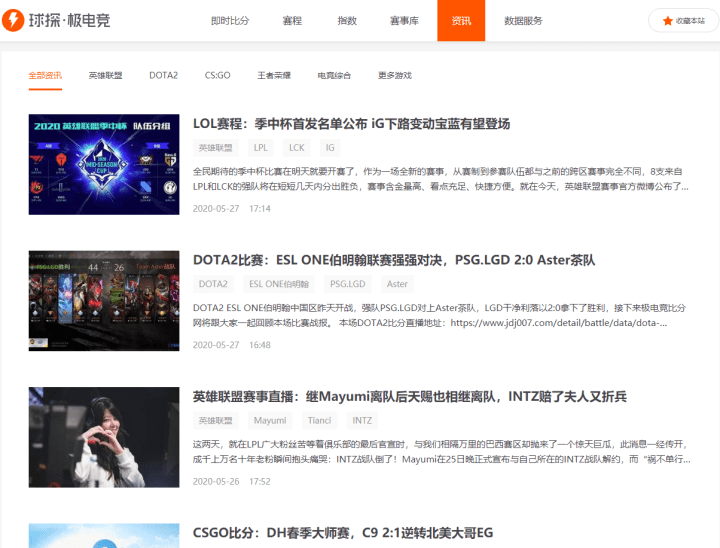Click the 2020-05-27 16:48 timestamp
This screenshot has width=720, height=548.
click(x=231, y=345)
